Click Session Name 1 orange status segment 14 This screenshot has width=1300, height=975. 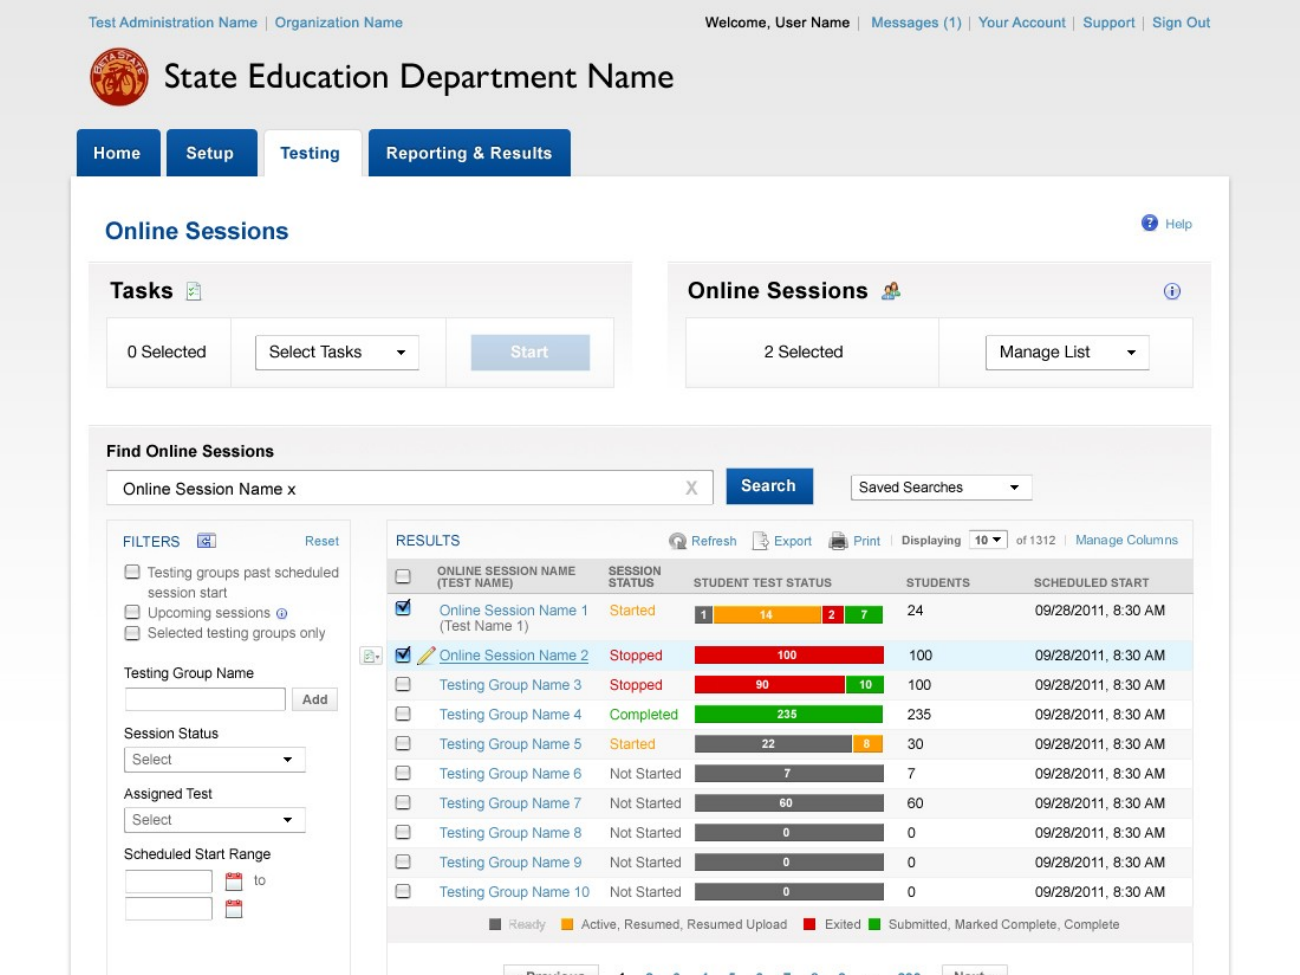tap(767, 615)
